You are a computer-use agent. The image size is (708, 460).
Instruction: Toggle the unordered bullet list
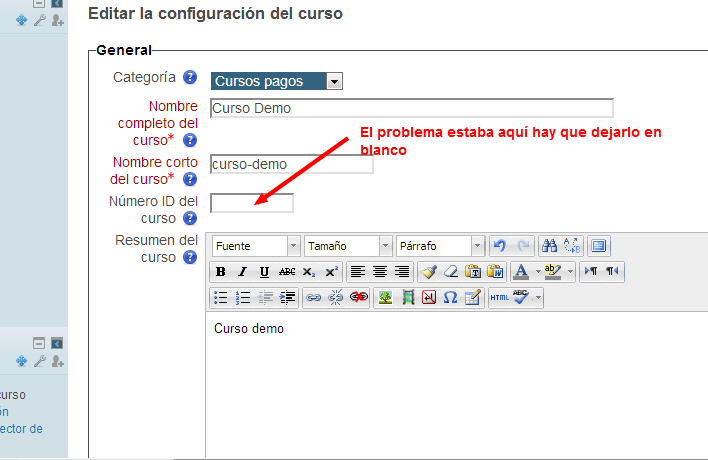(221, 297)
